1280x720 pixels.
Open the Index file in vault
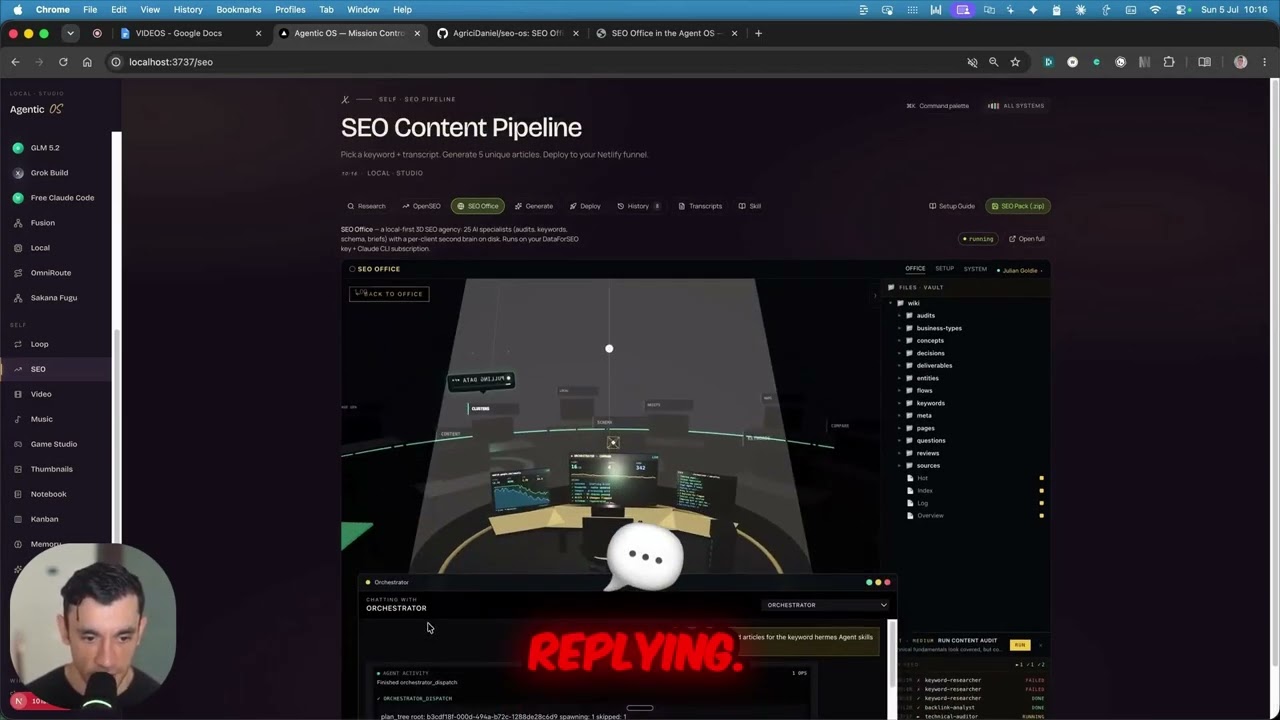pyautogui.click(x=925, y=491)
